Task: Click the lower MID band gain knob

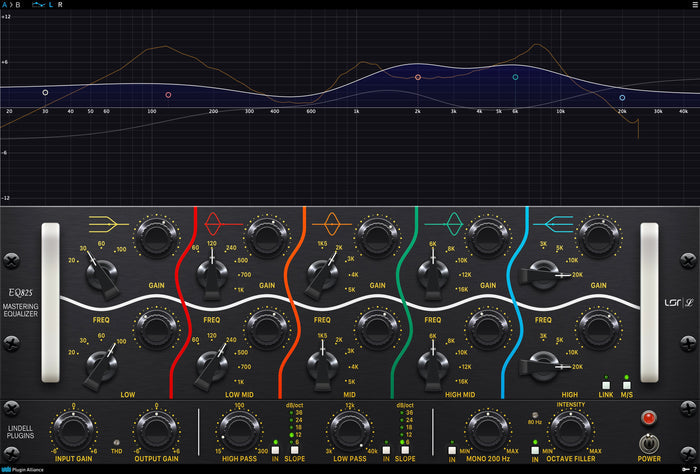Action: 377,329
